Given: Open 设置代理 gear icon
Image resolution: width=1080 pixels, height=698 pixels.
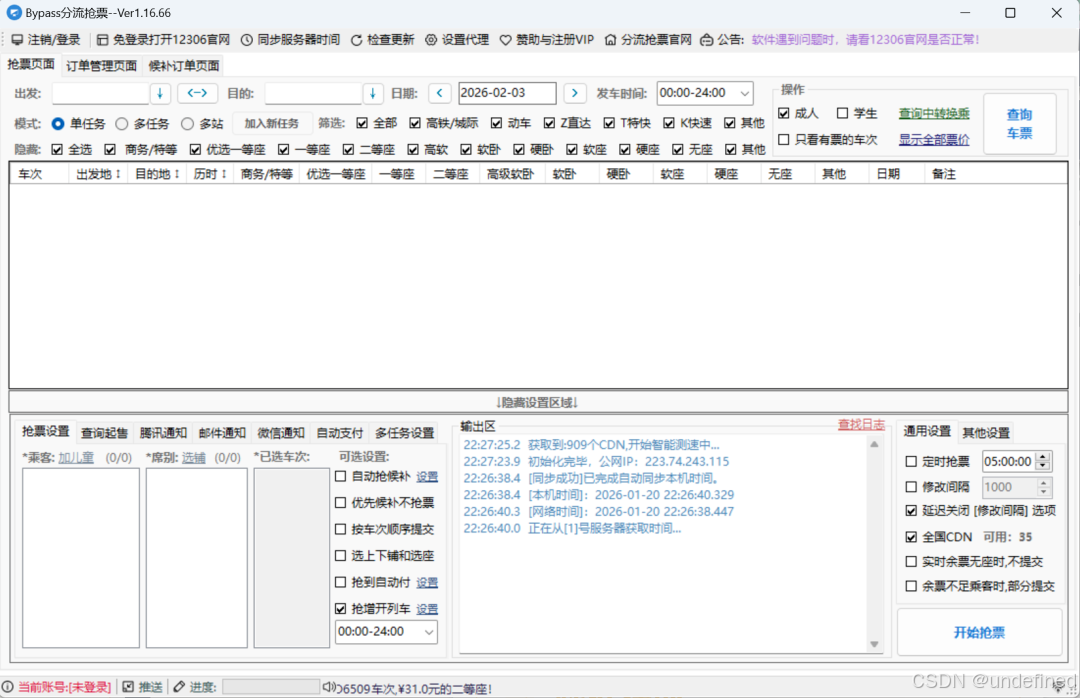Looking at the screenshot, I should pos(431,40).
